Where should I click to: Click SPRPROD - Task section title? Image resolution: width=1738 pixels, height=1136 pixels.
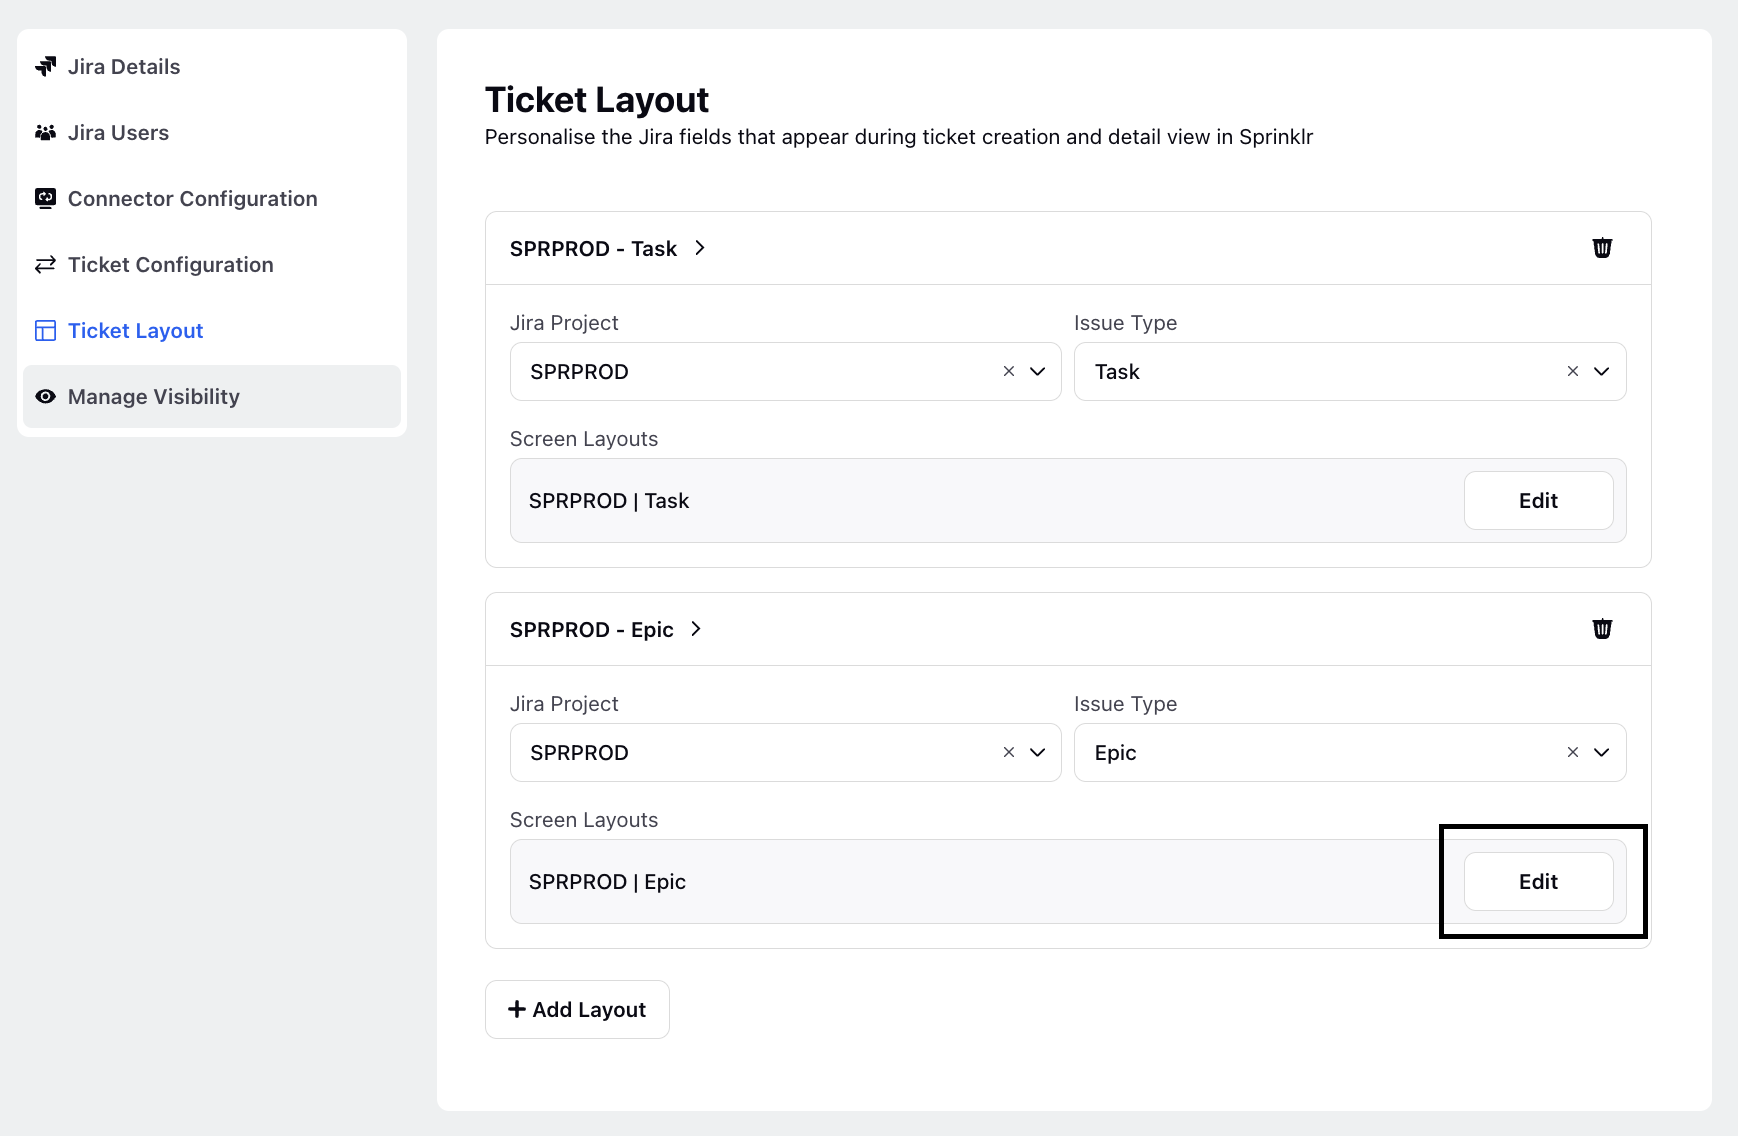click(593, 249)
